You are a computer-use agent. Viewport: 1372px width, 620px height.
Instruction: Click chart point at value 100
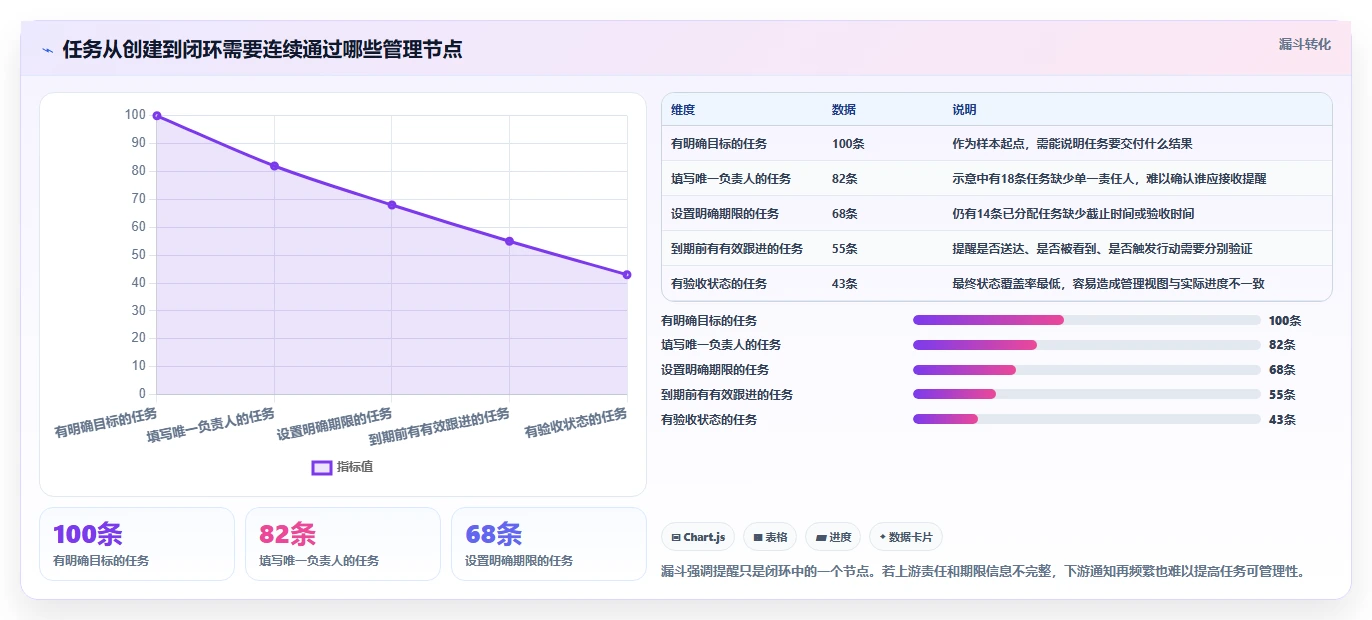click(157, 116)
